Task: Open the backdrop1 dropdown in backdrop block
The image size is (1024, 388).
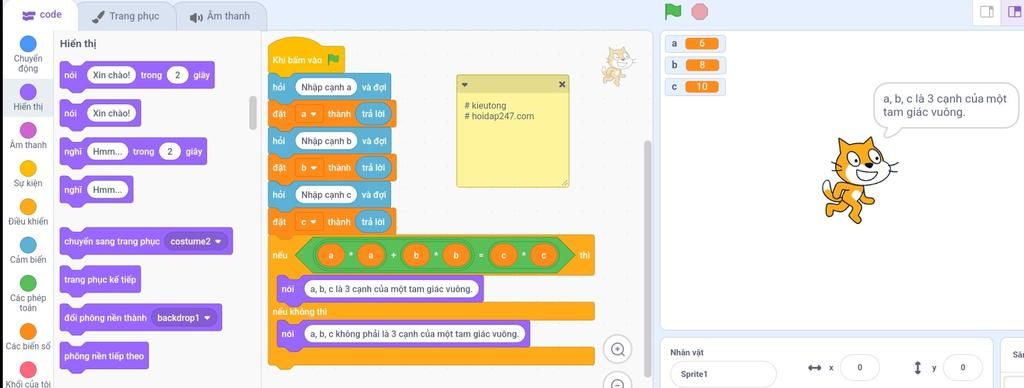Action: (184, 317)
